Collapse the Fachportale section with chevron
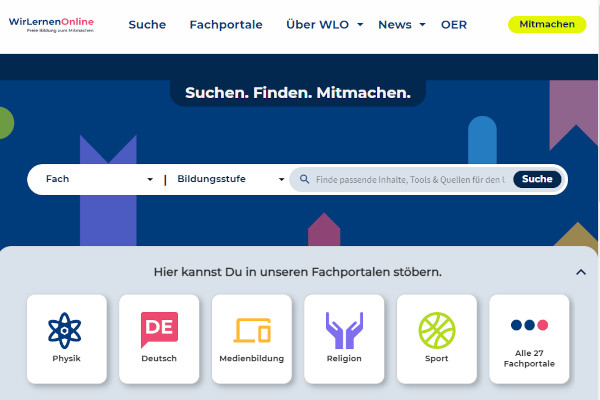 (581, 272)
